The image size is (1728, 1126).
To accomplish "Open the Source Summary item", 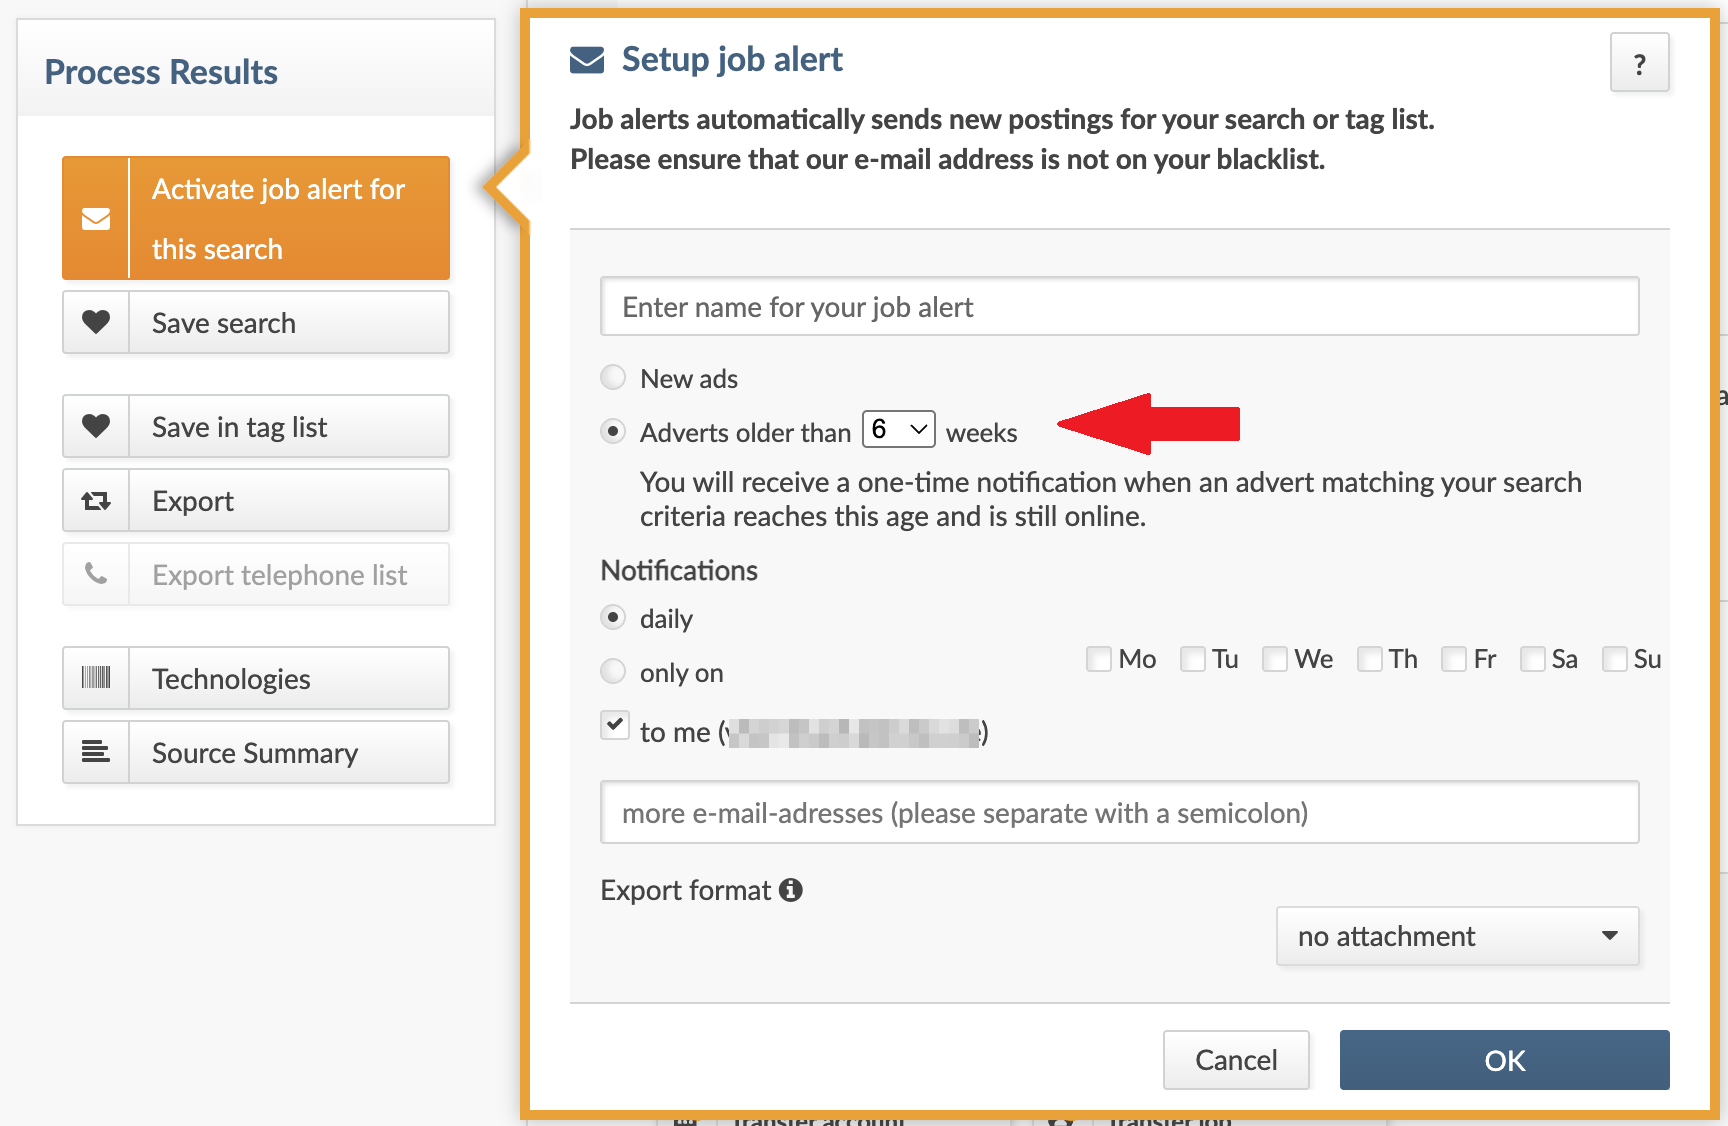I will (256, 752).
